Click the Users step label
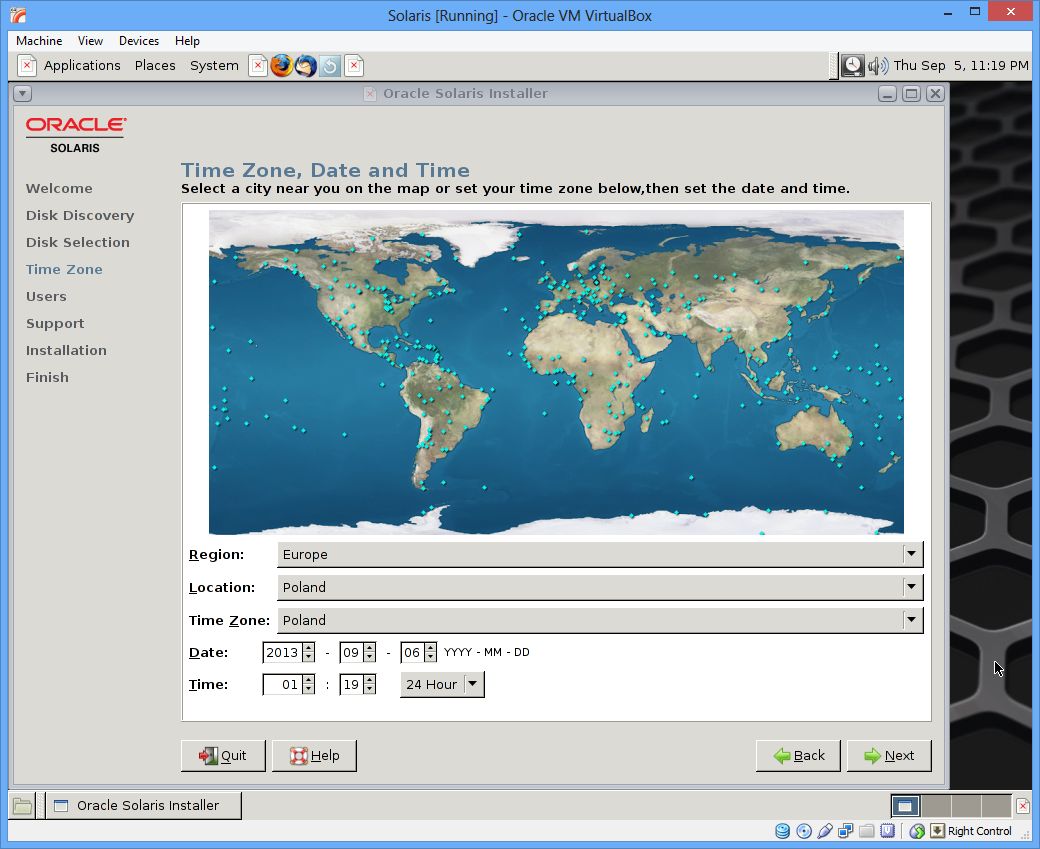Screen dimensions: 1040x849 46,296
